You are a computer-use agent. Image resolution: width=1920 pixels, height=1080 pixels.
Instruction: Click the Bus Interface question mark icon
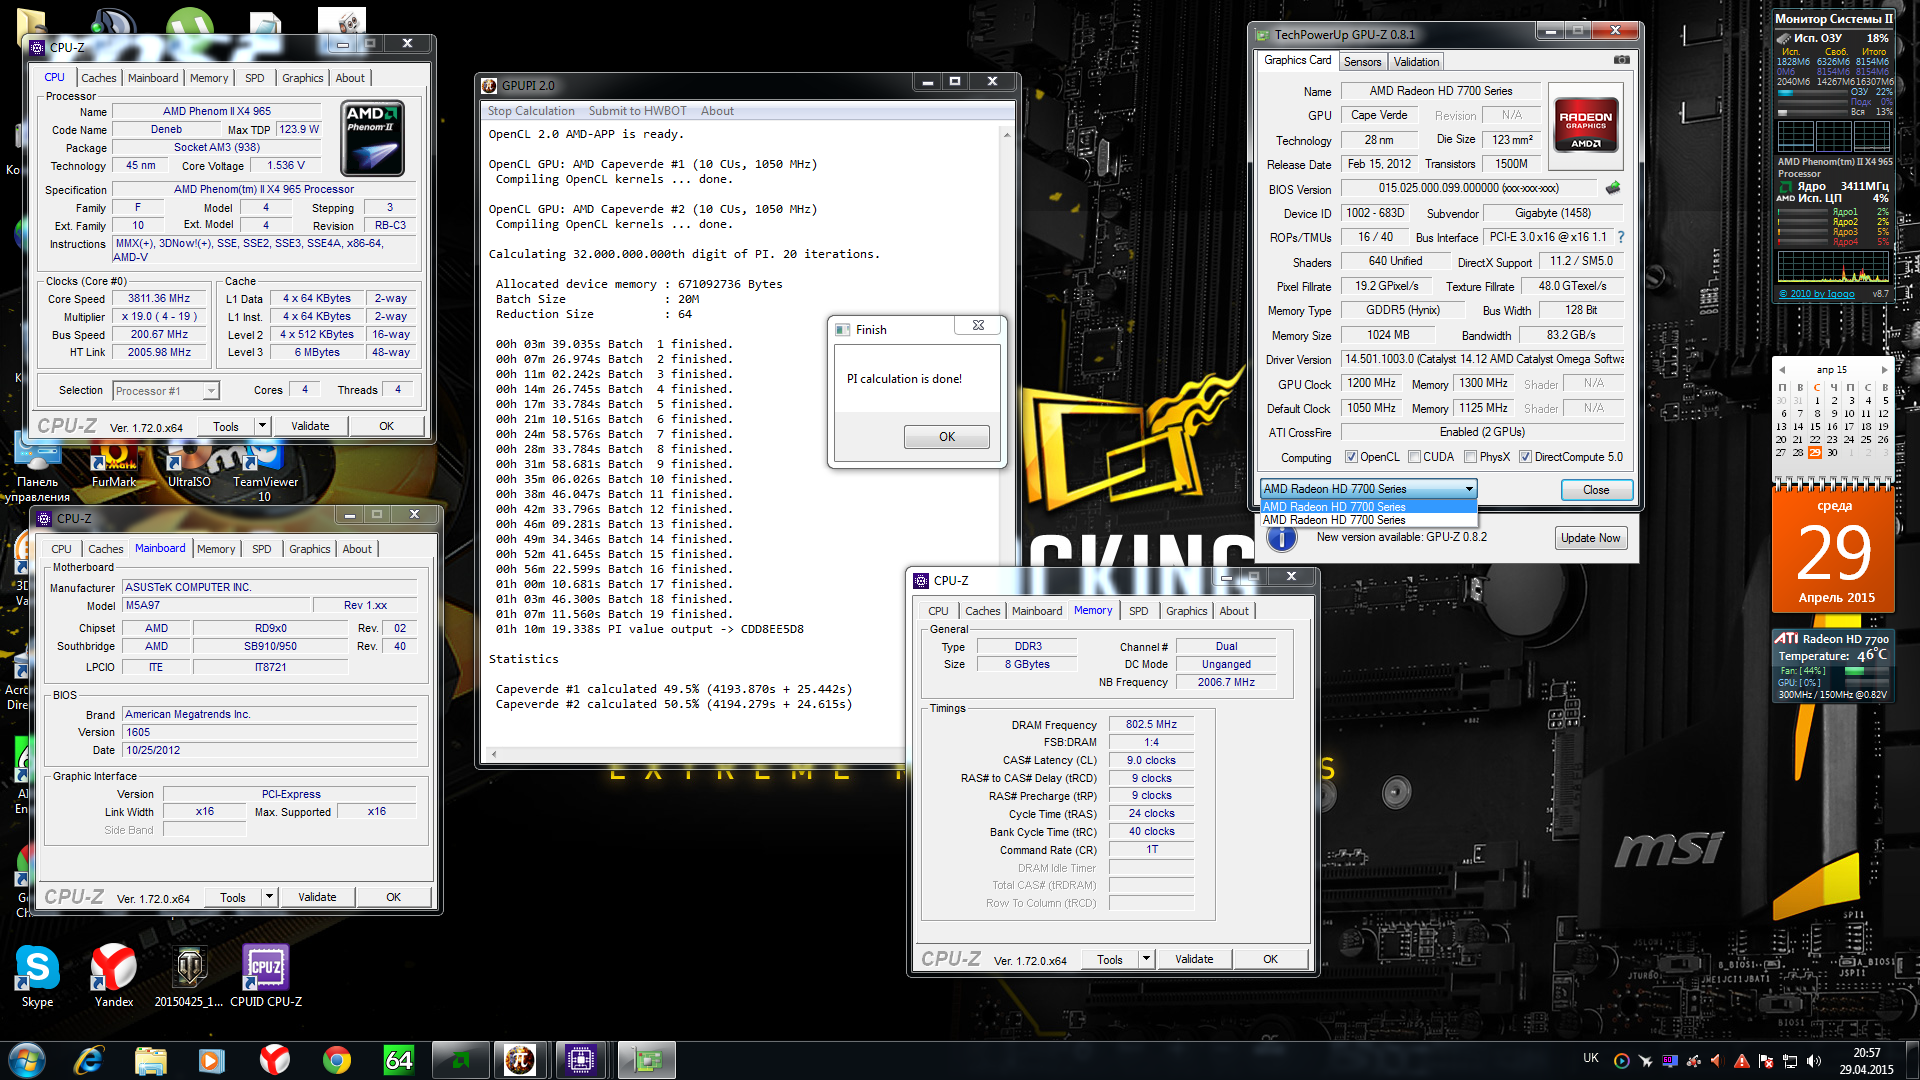(x=1621, y=237)
